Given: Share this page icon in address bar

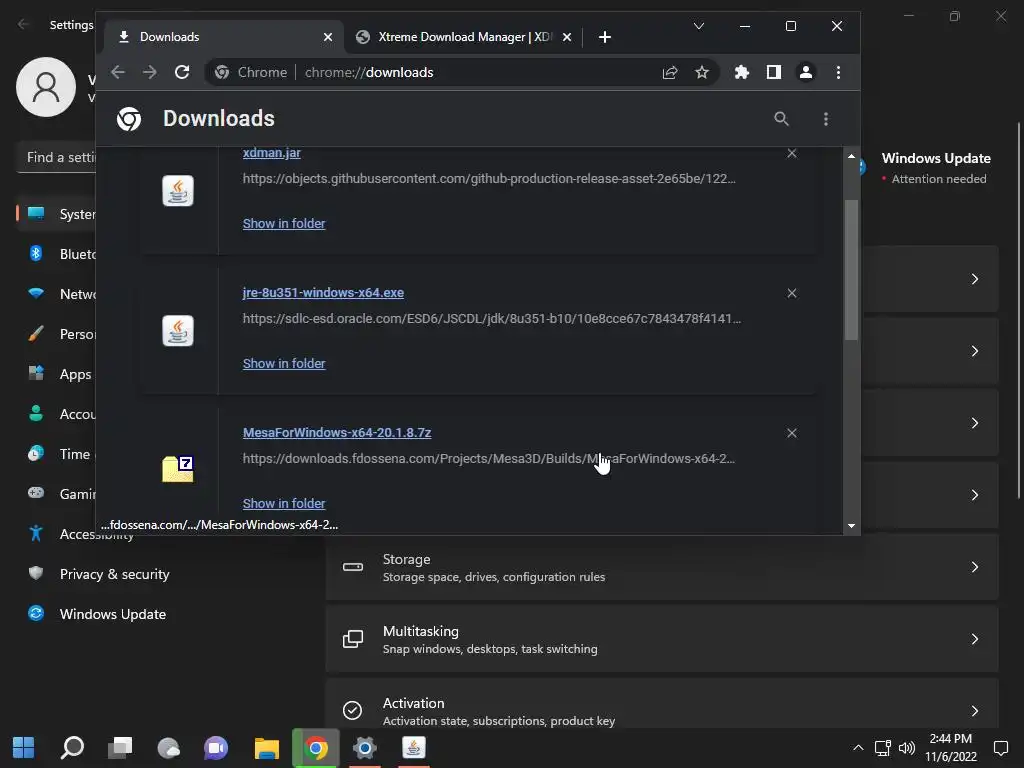Looking at the screenshot, I should click(670, 72).
